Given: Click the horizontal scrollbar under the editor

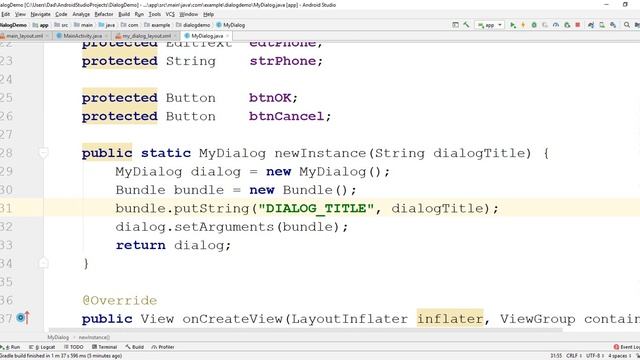Looking at the screenshot, I should (x=305, y=330).
